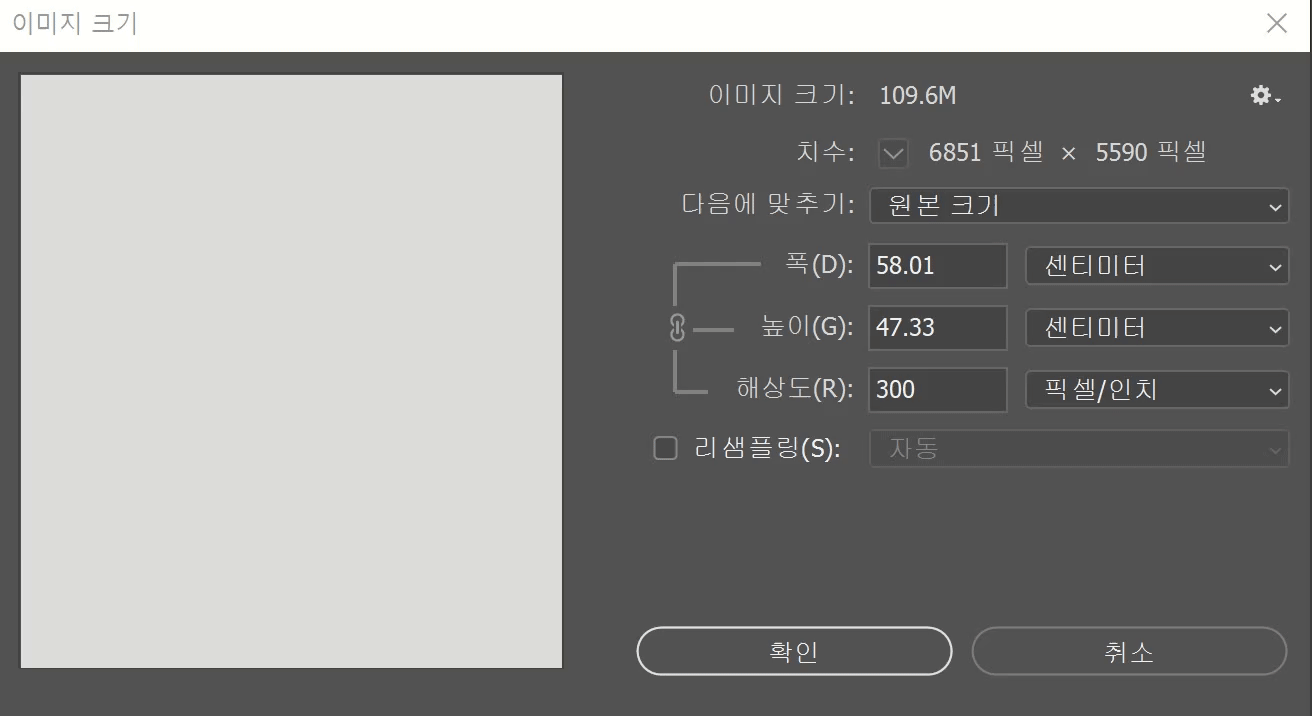Screen dimensions: 1312x716
Task: Click the image preview area
Action: tap(291, 371)
